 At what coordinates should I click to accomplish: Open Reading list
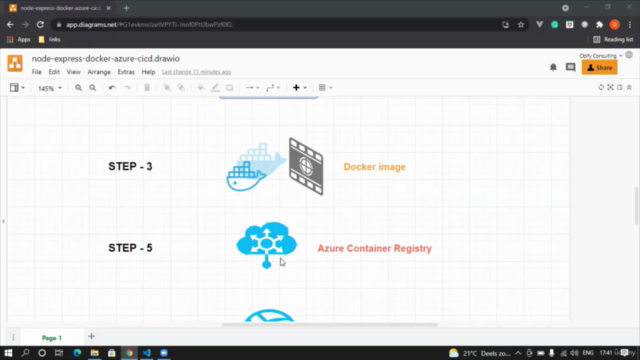point(613,40)
